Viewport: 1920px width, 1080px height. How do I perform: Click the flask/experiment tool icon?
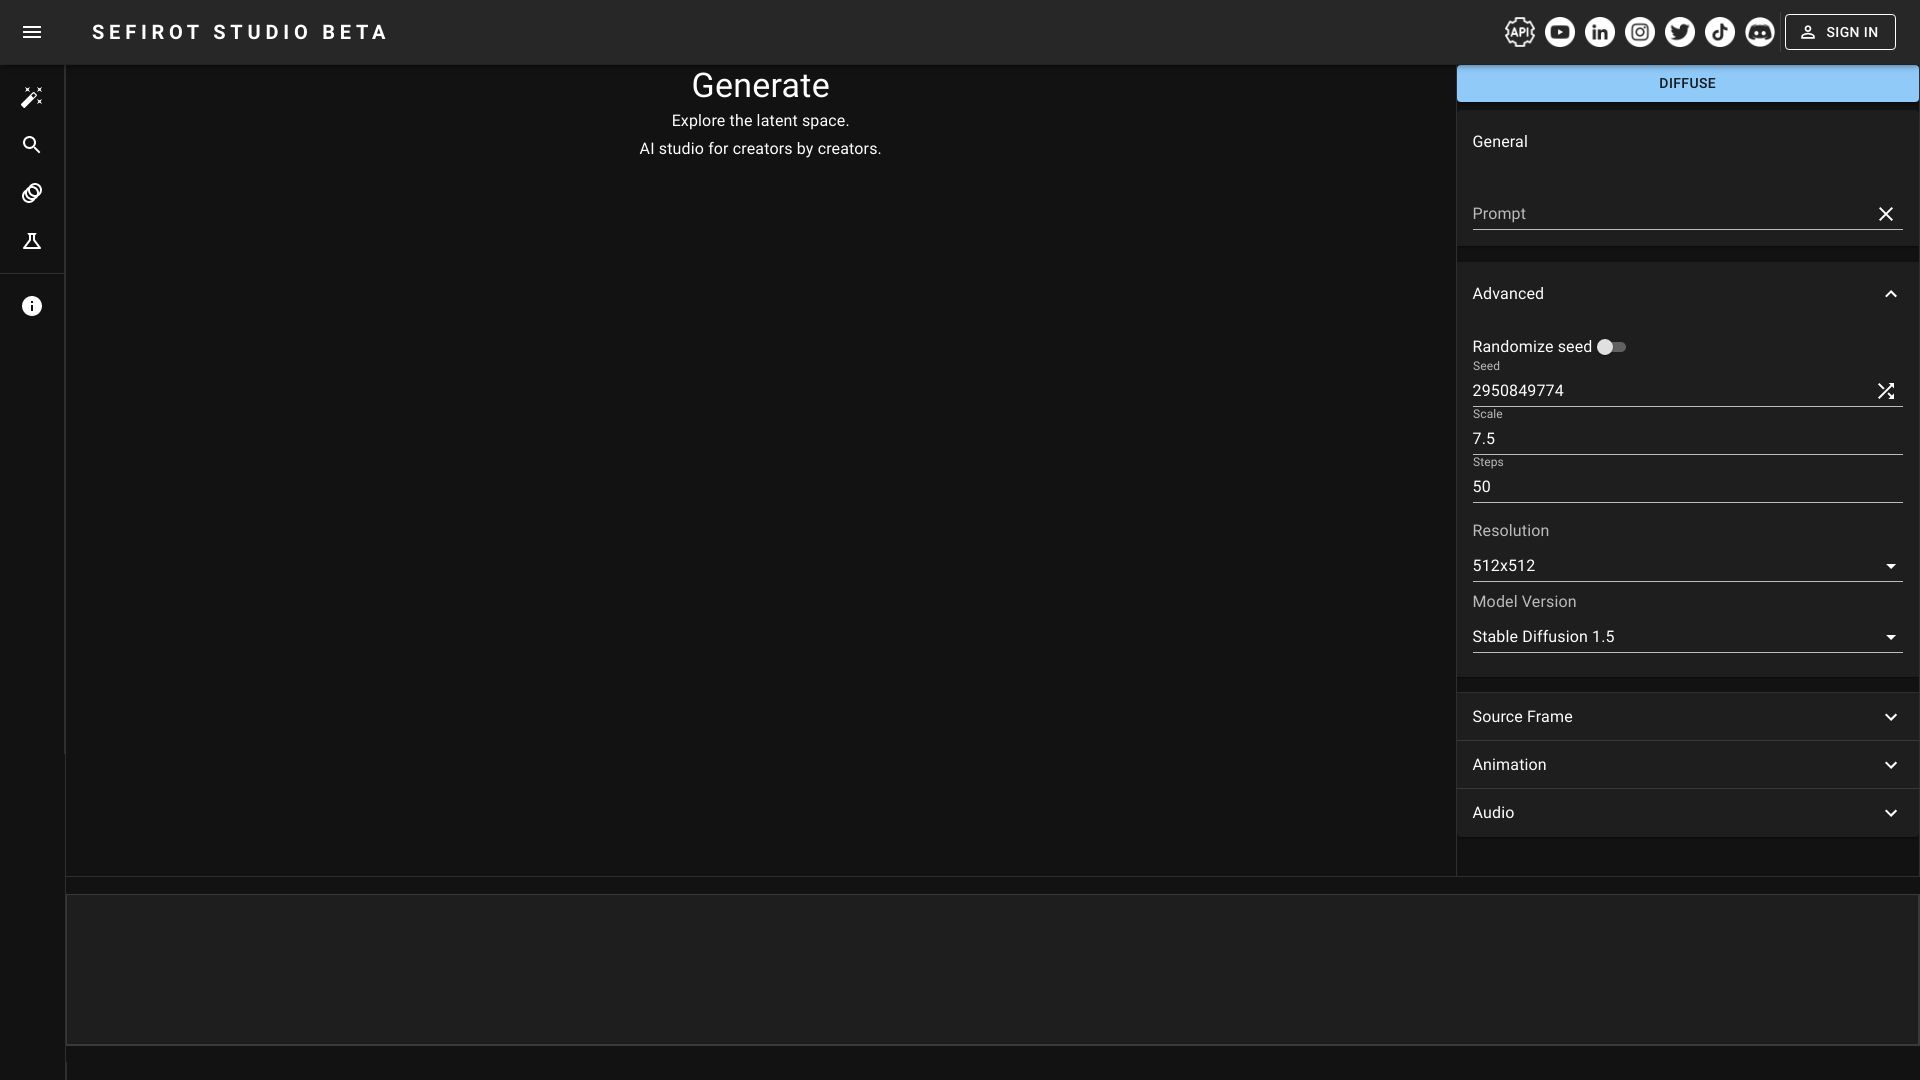click(32, 241)
